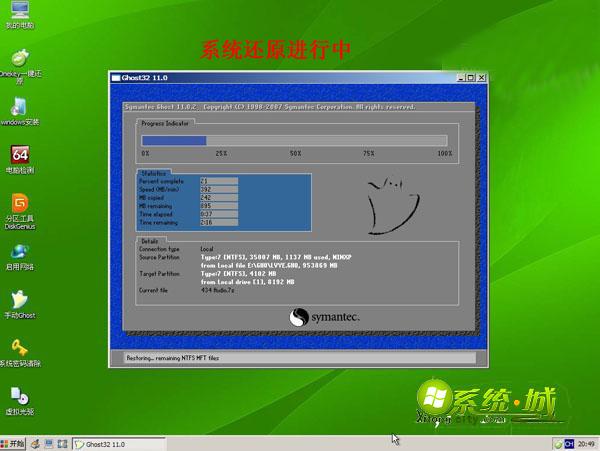Click the computer quick launch icon in taskbar

click(x=49, y=444)
